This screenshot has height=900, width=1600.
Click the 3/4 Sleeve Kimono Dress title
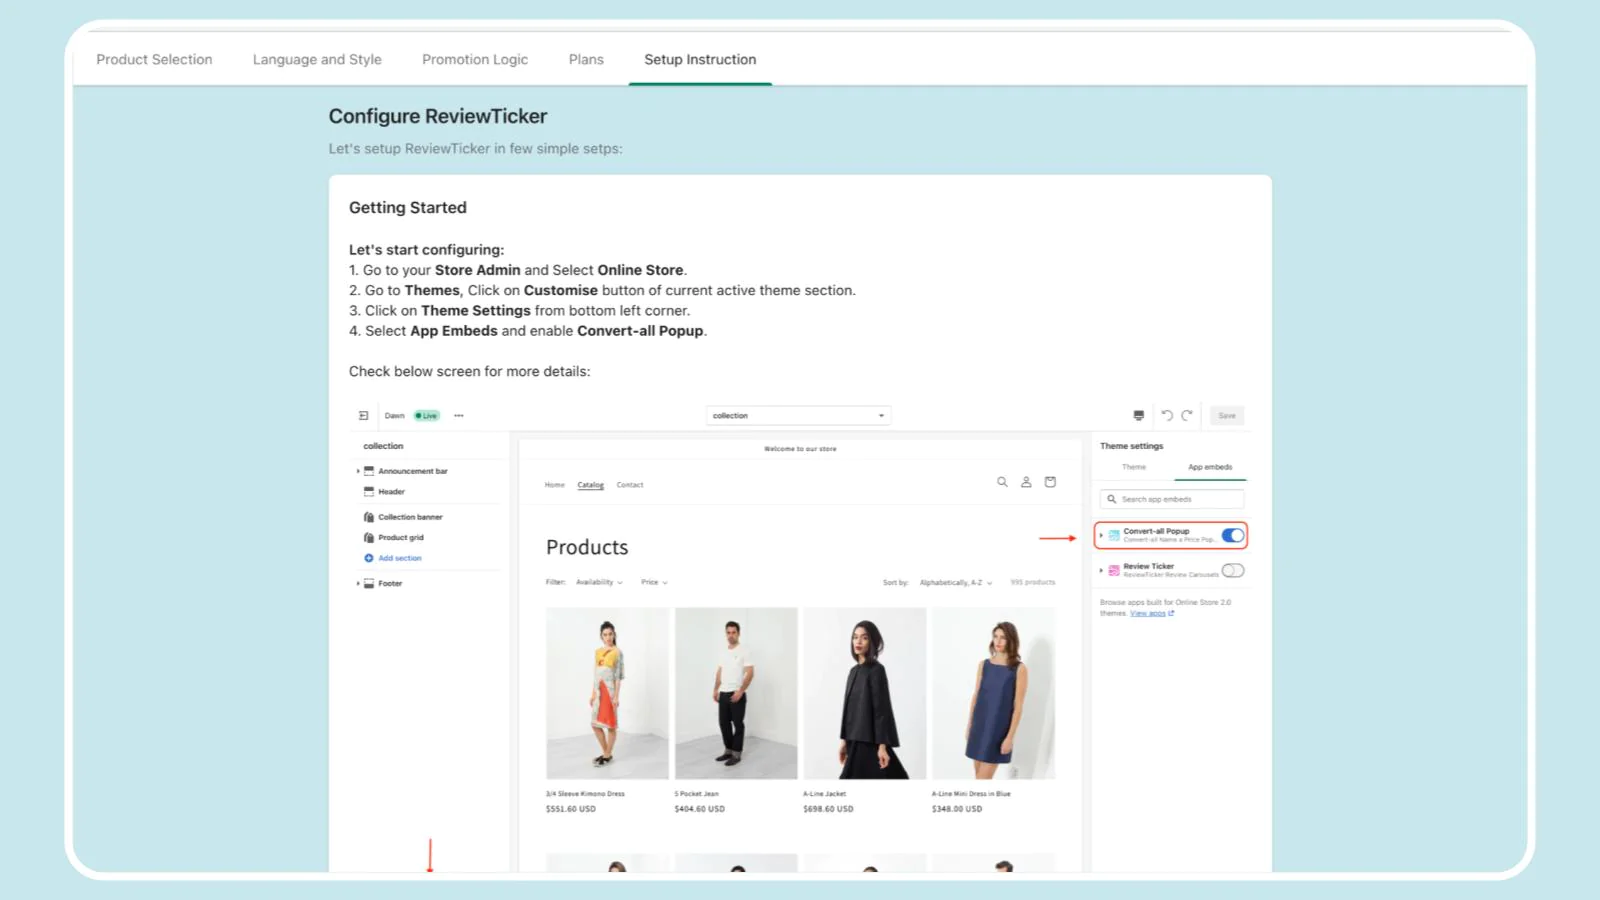[585, 794]
